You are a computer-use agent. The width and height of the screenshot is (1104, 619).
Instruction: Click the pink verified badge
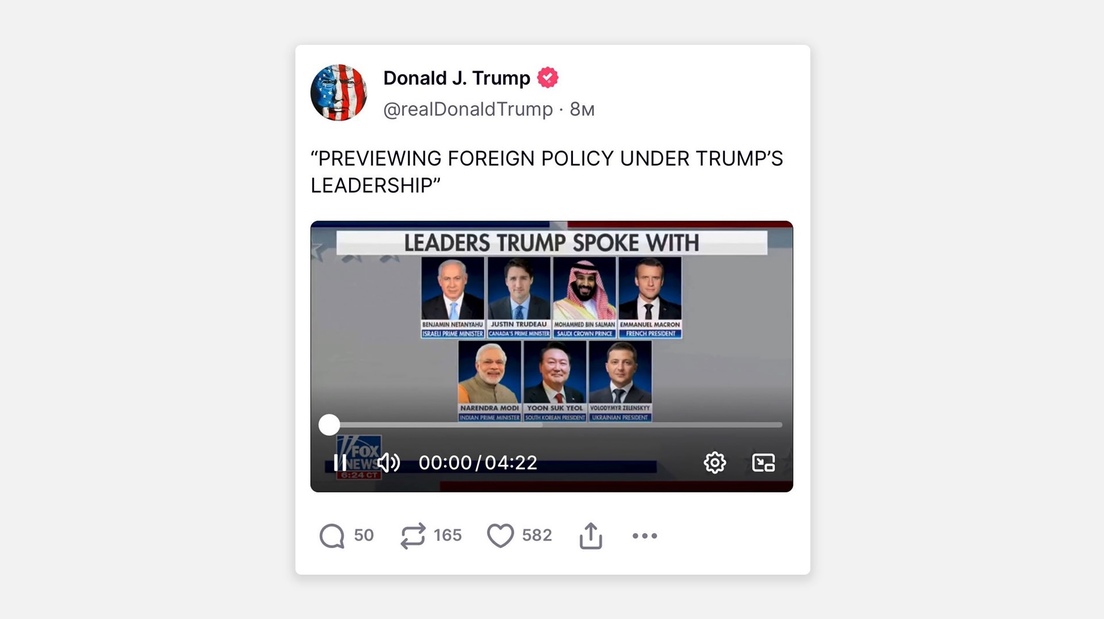pyautogui.click(x=548, y=77)
